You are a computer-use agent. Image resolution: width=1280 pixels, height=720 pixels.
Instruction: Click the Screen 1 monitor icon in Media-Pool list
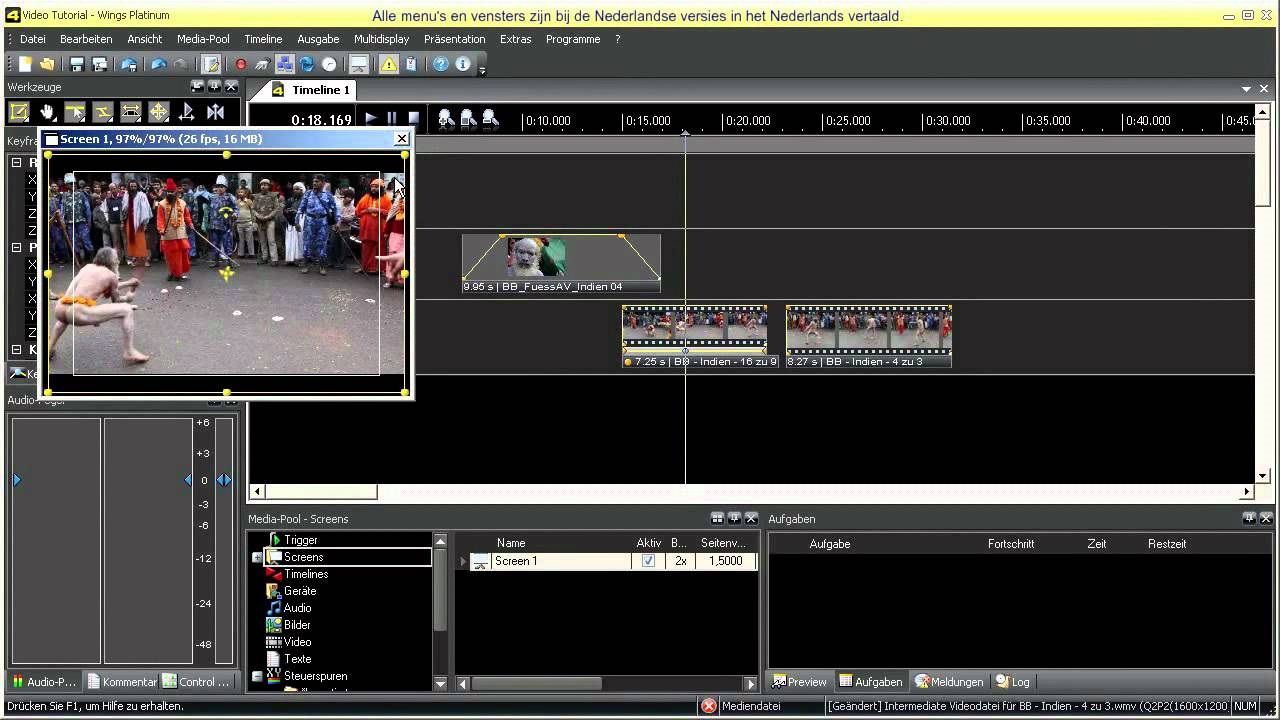point(481,561)
